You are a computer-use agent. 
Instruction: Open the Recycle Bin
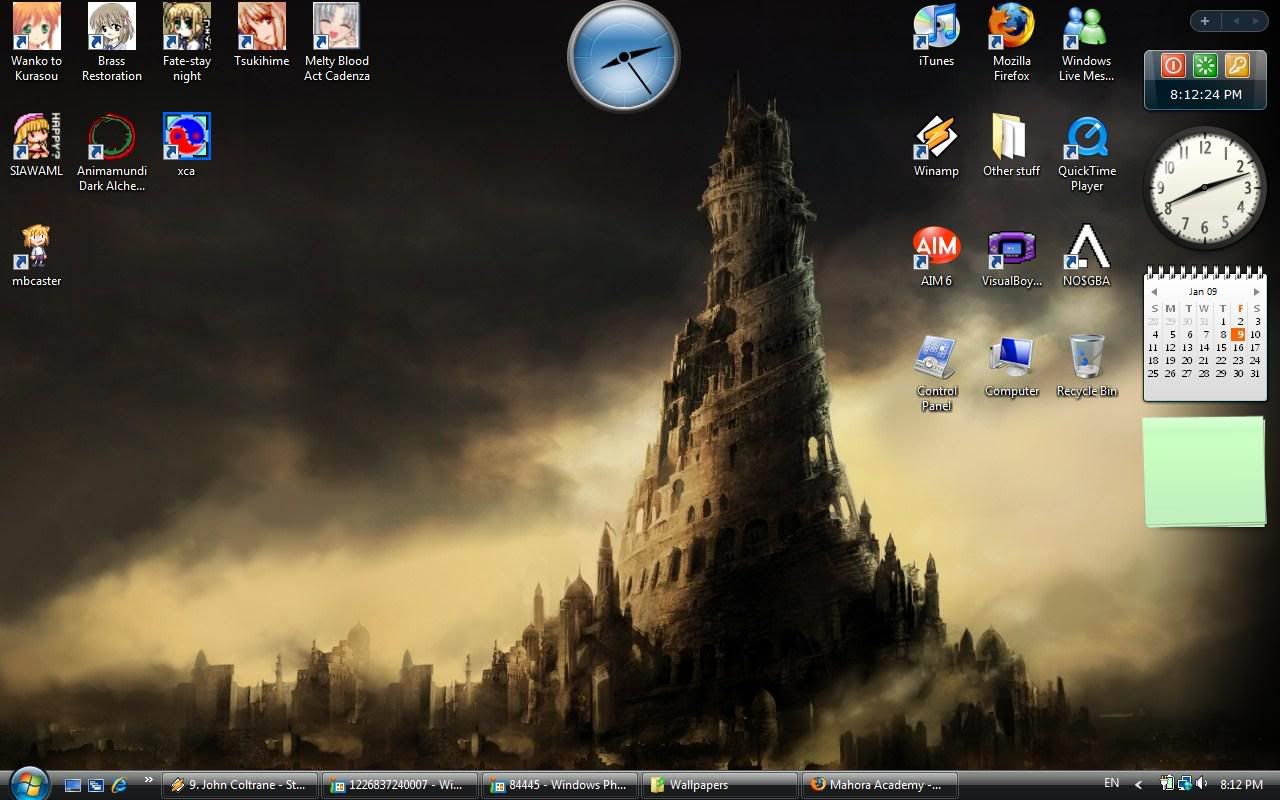pyautogui.click(x=1086, y=358)
